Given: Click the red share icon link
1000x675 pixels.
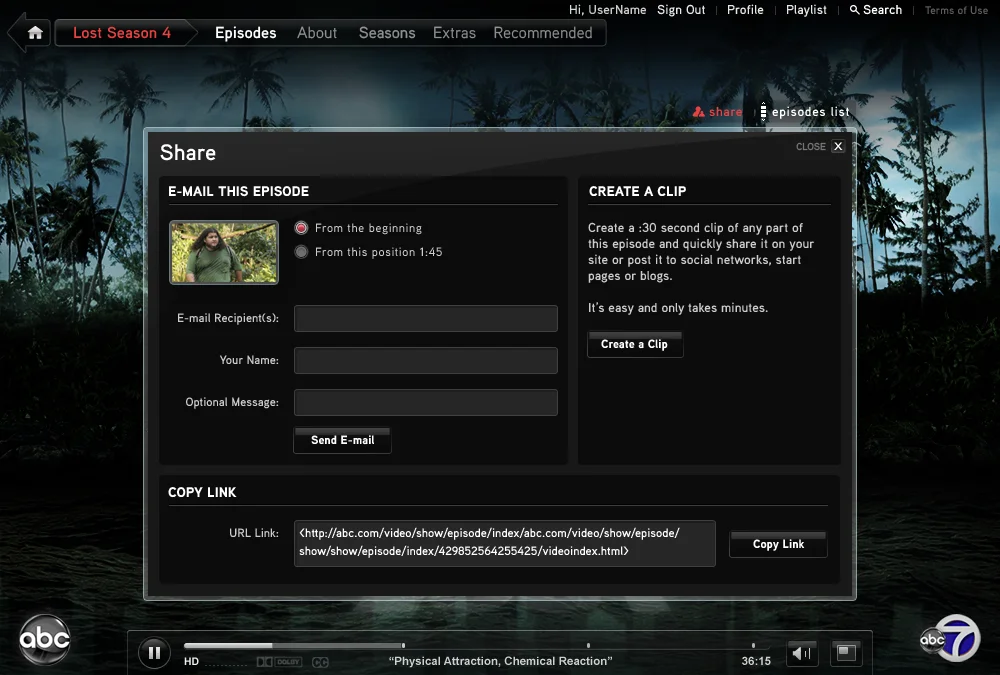Looking at the screenshot, I should (x=717, y=112).
